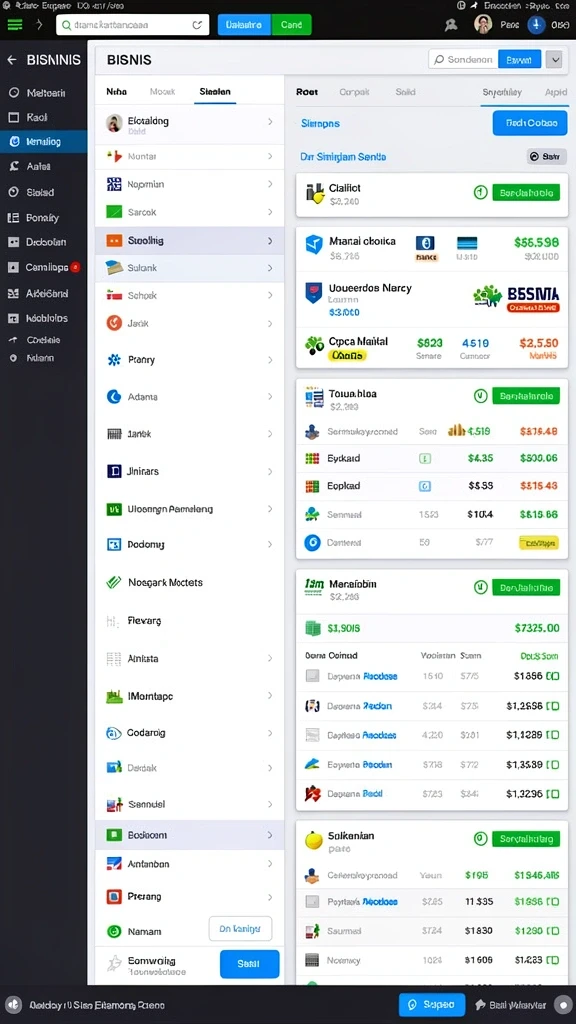Click the Nosgark Mactets checkmark icon

point(114,583)
